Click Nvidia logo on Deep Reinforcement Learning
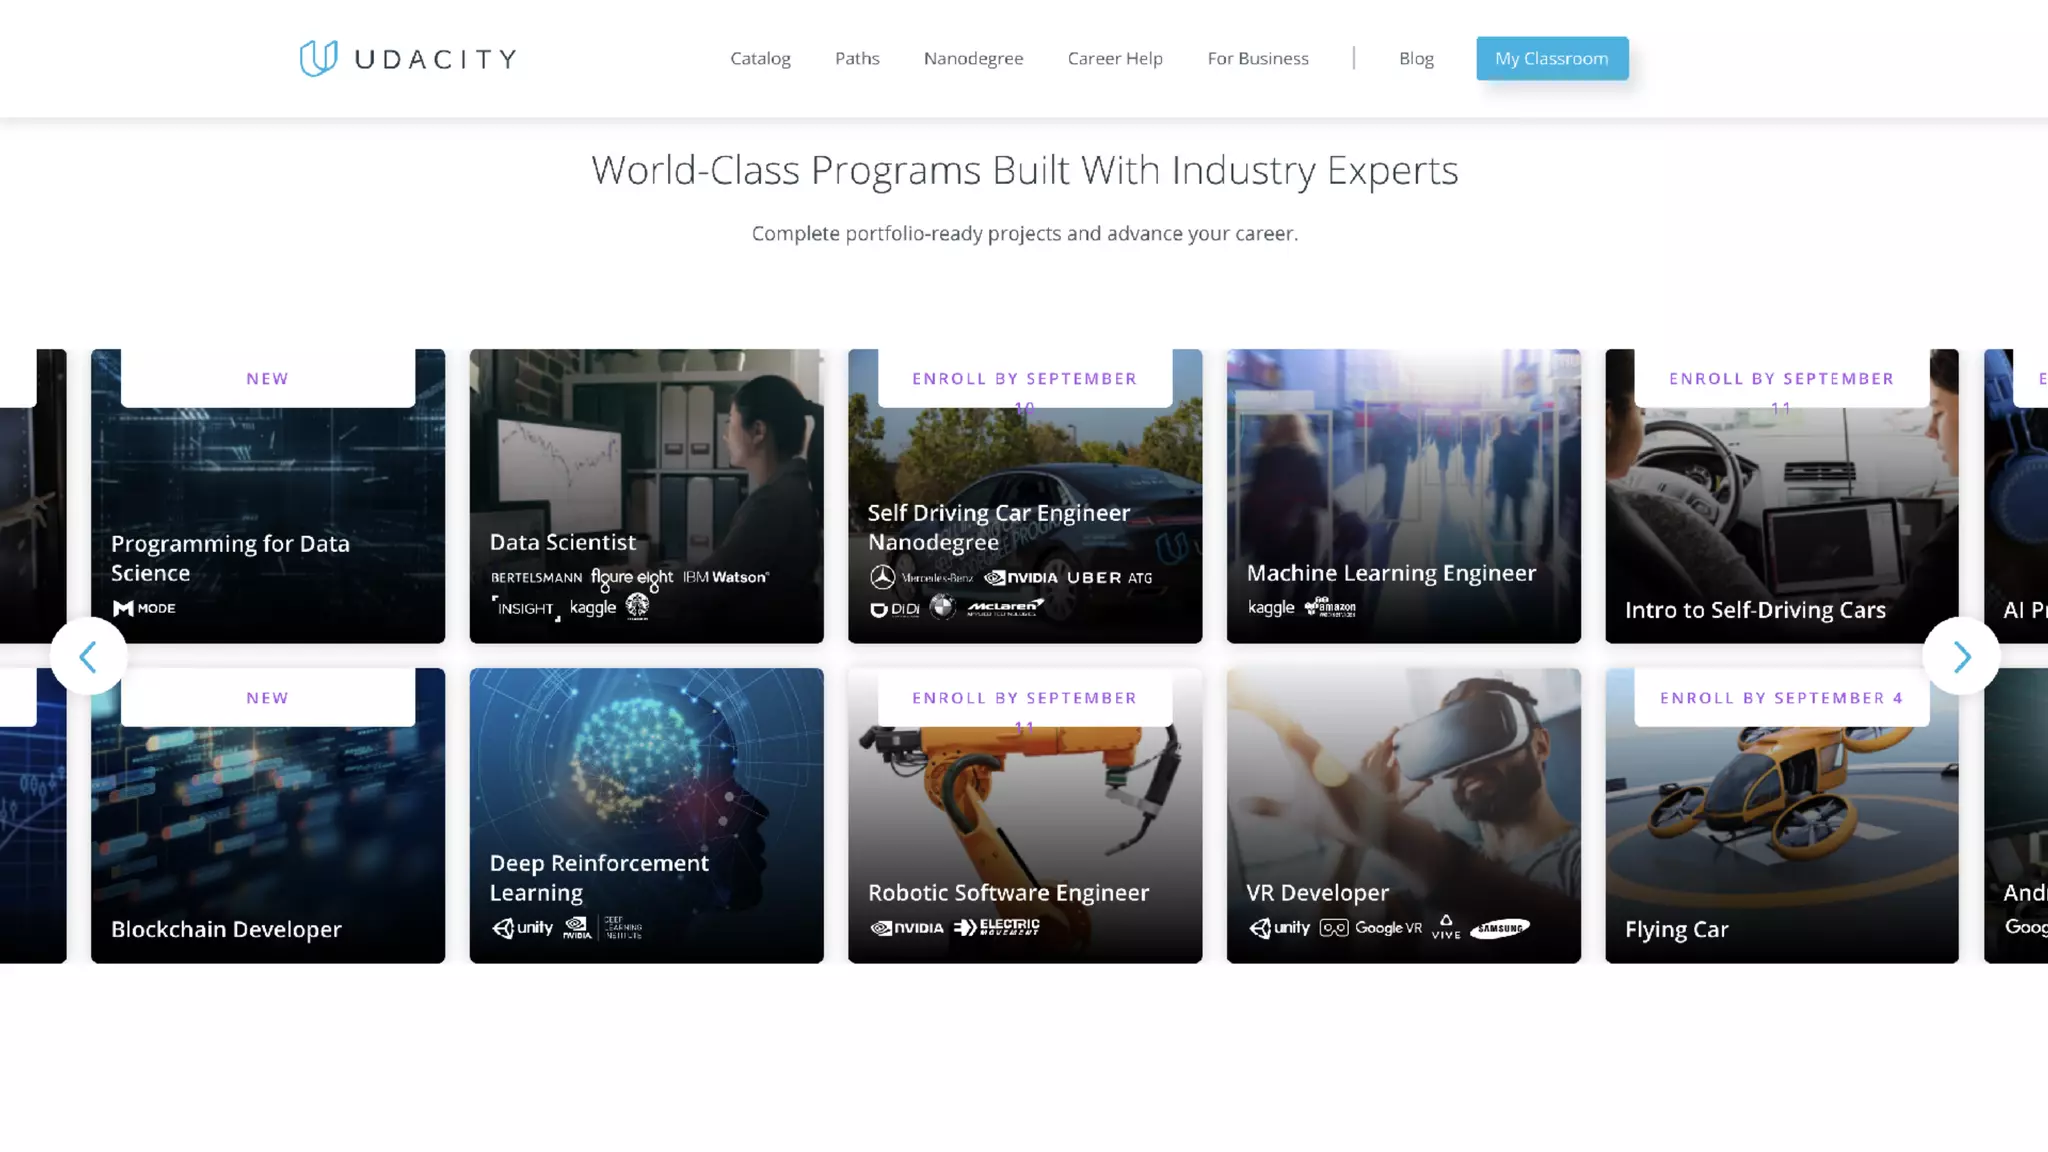The width and height of the screenshot is (2048, 1152). tap(577, 928)
